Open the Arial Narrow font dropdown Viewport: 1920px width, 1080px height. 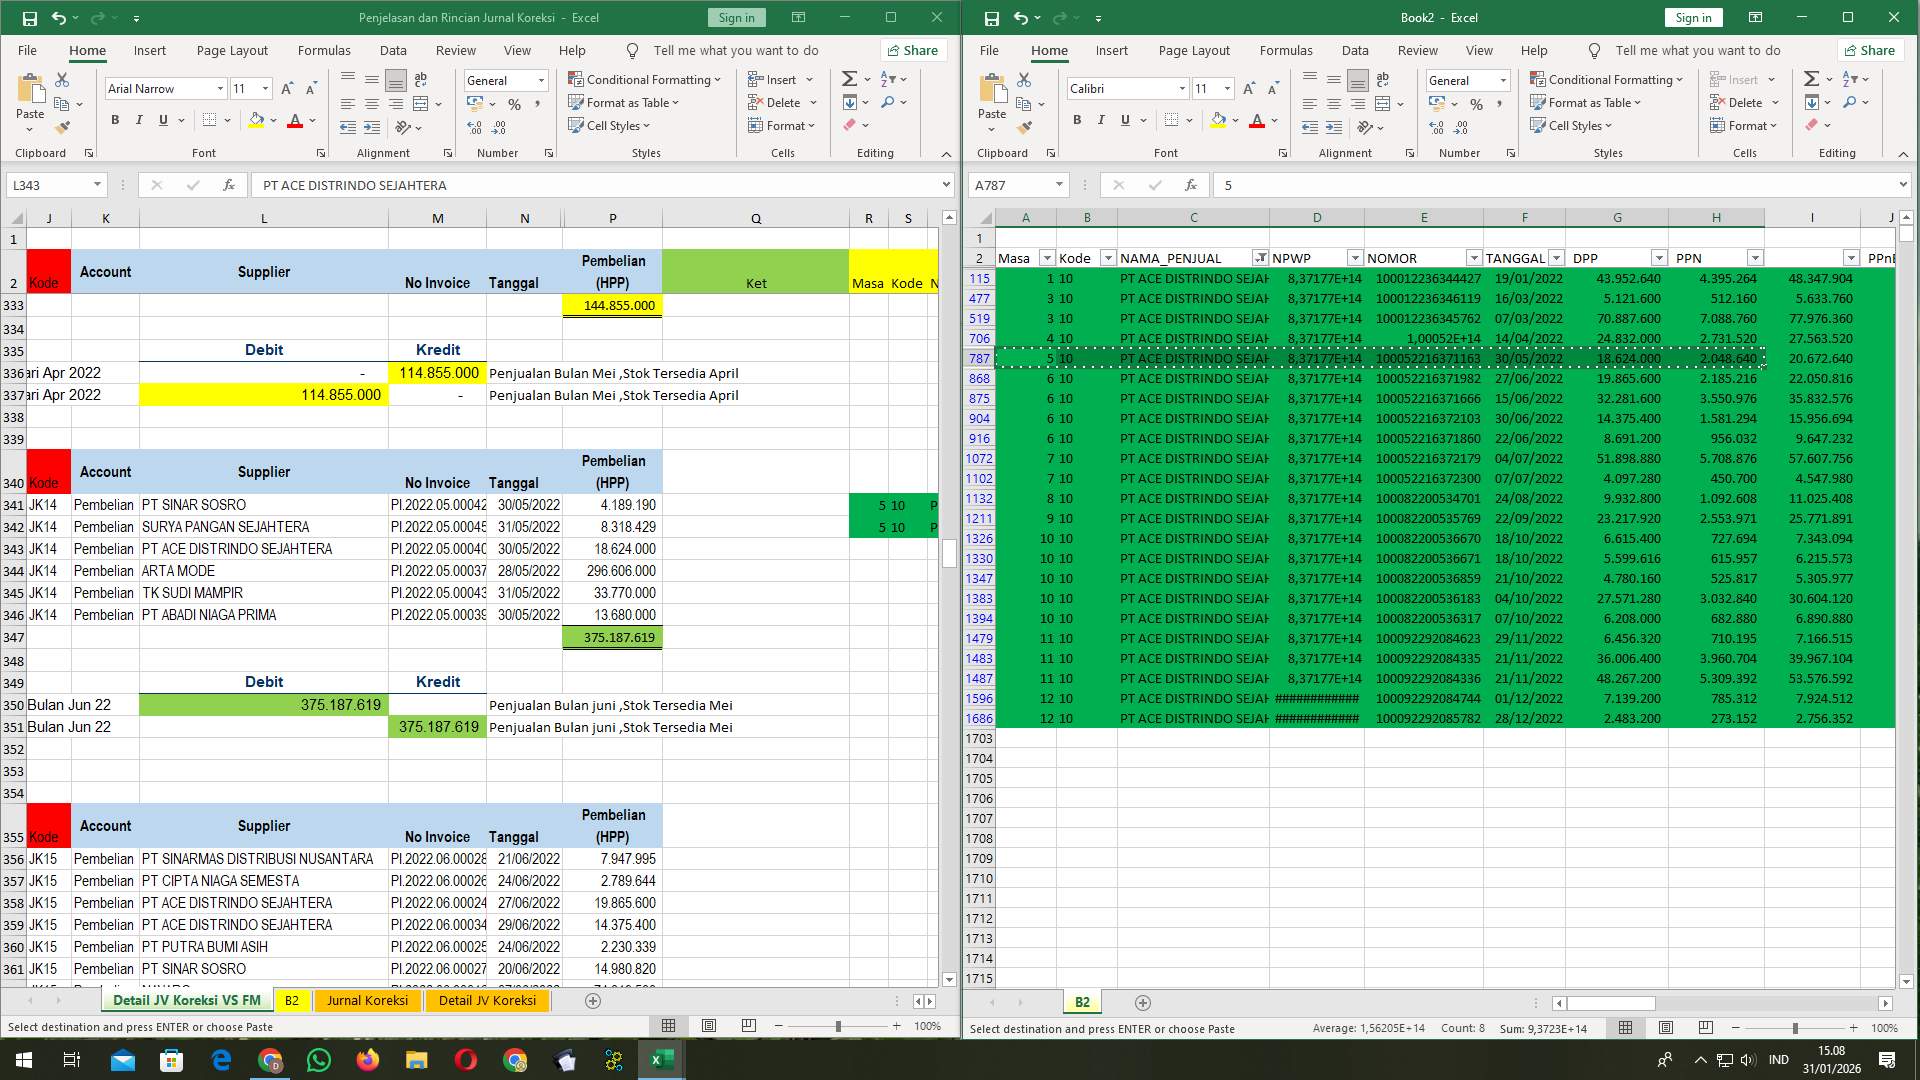click(221, 88)
